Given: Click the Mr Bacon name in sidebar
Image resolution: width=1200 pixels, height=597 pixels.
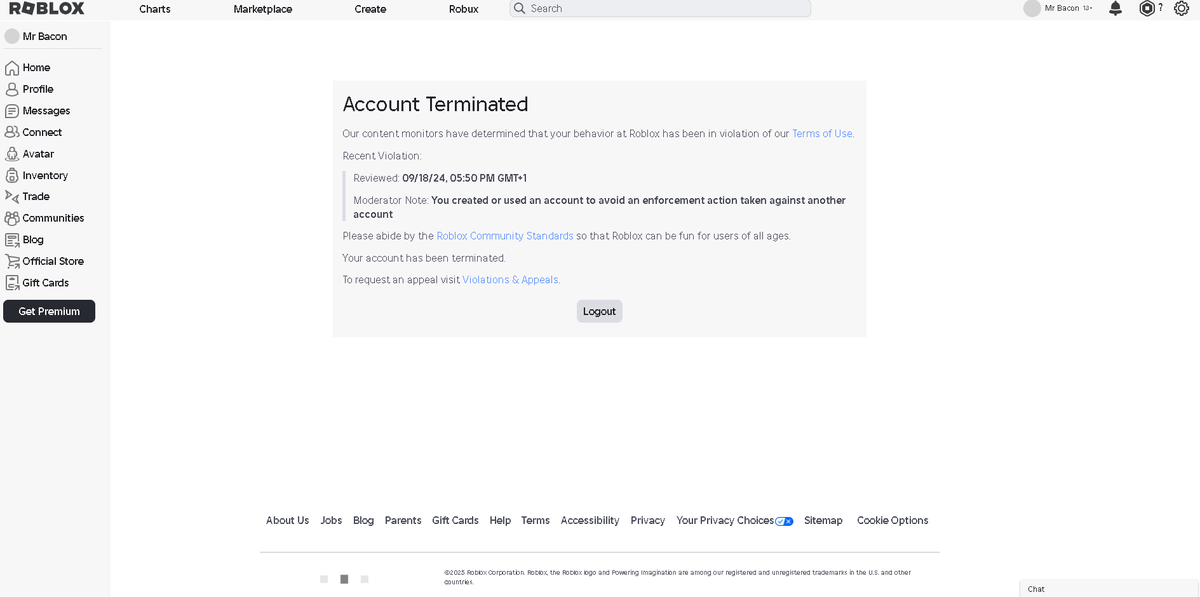Looking at the screenshot, I should [x=45, y=36].
